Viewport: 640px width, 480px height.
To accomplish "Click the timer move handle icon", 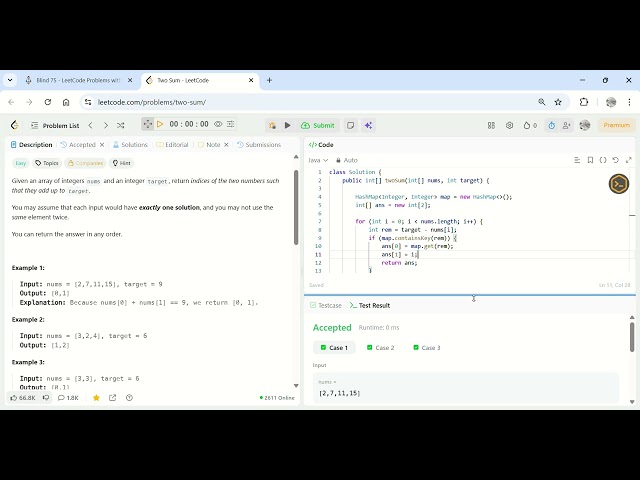I will (147, 124).
